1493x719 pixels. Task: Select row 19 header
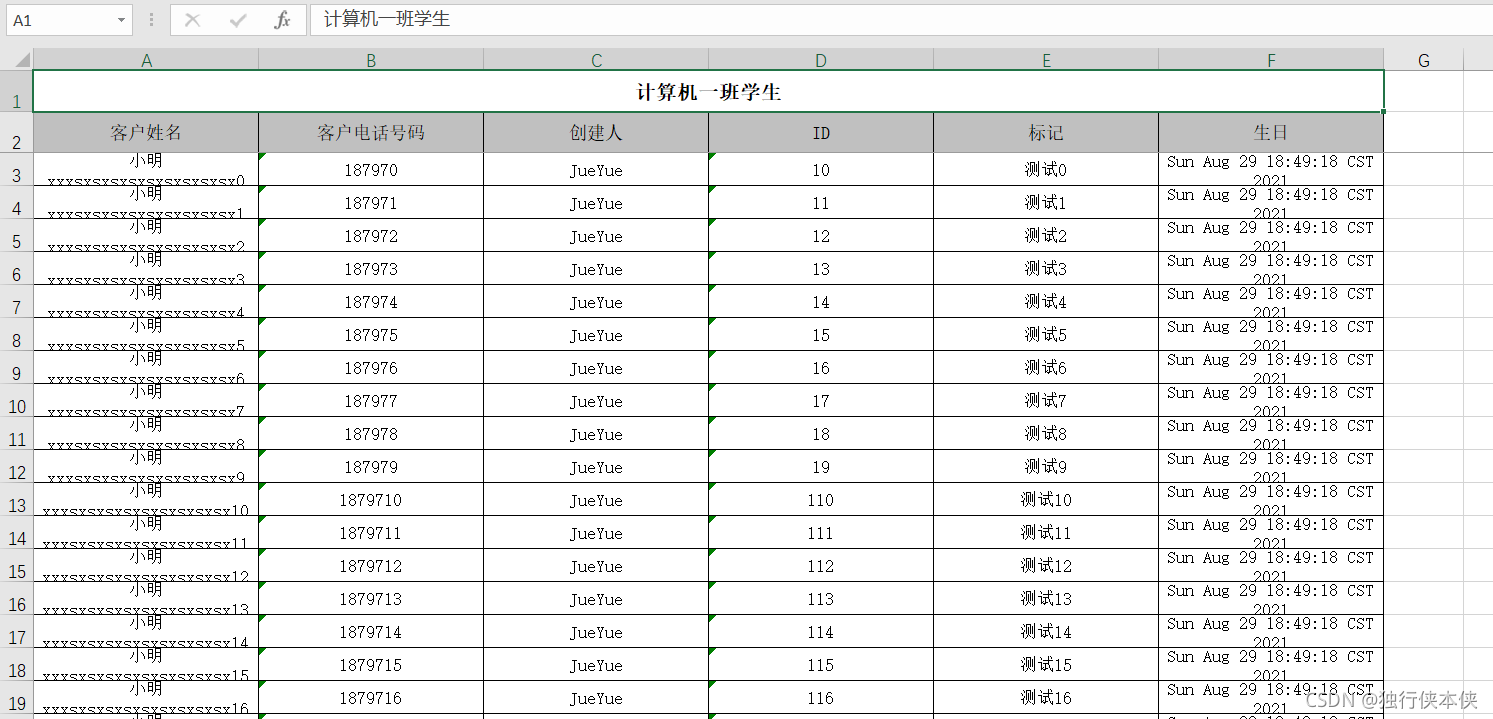[16, 697]
